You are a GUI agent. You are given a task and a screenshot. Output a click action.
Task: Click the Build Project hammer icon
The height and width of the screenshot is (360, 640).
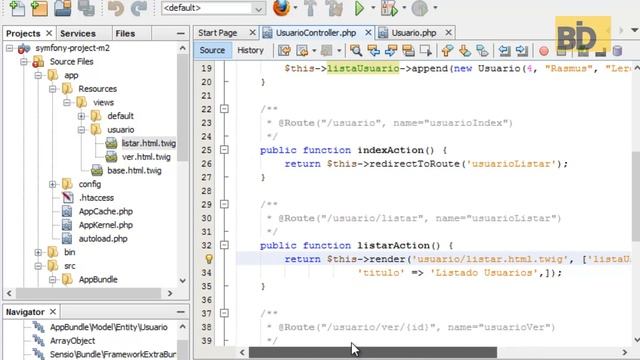(311, 8)
